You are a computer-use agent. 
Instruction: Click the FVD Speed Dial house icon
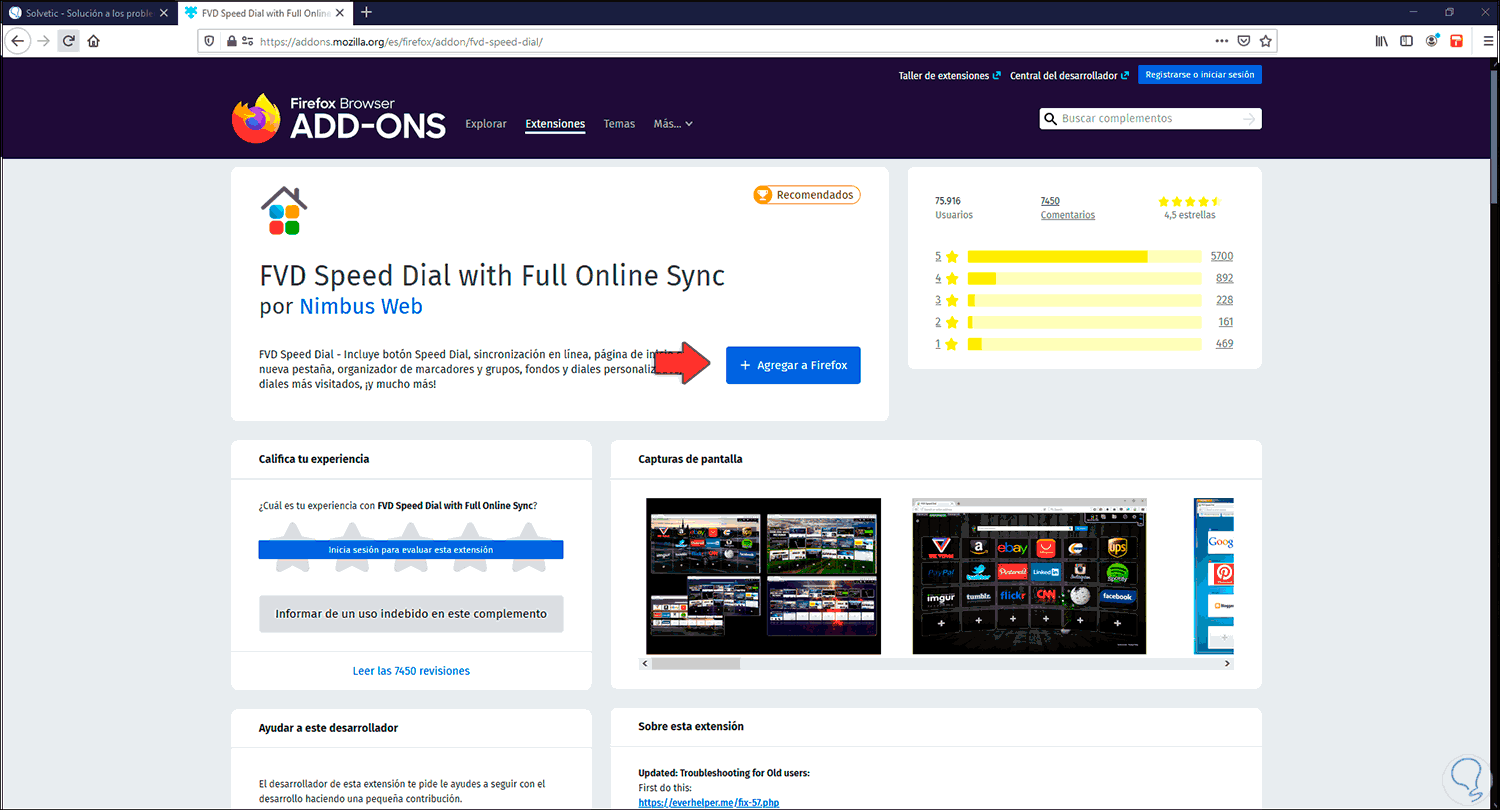284,210
